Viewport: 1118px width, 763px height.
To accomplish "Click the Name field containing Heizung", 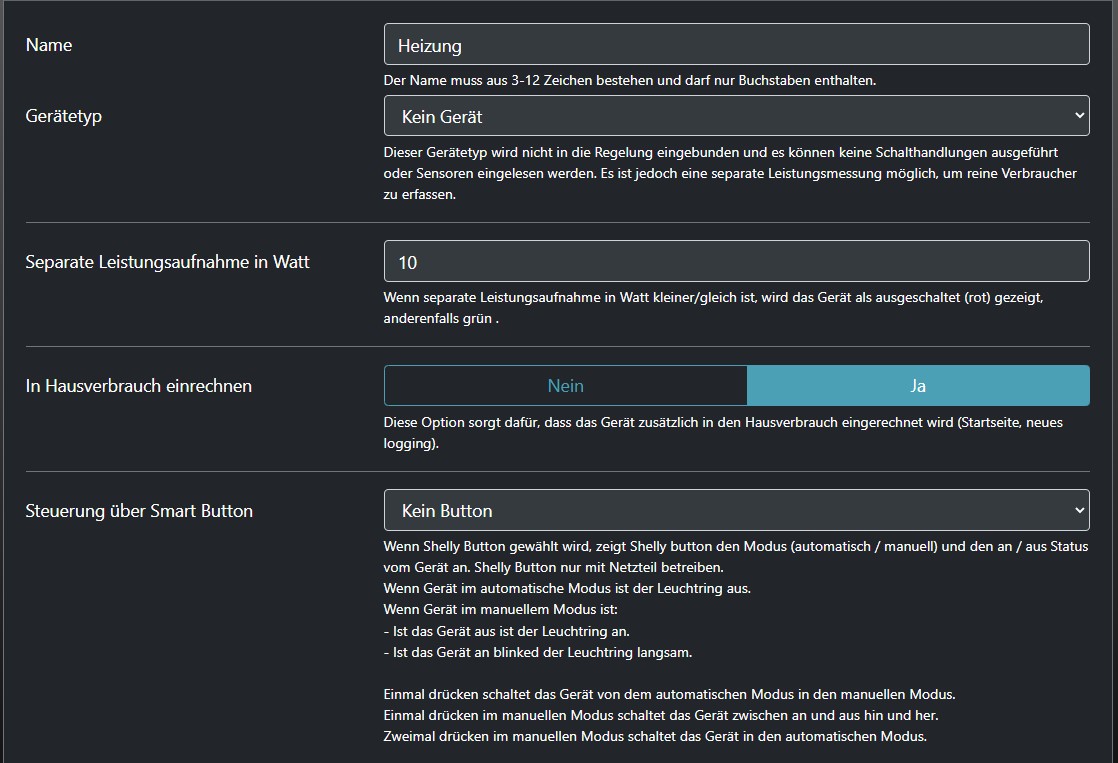I will [x=736, y=45].
